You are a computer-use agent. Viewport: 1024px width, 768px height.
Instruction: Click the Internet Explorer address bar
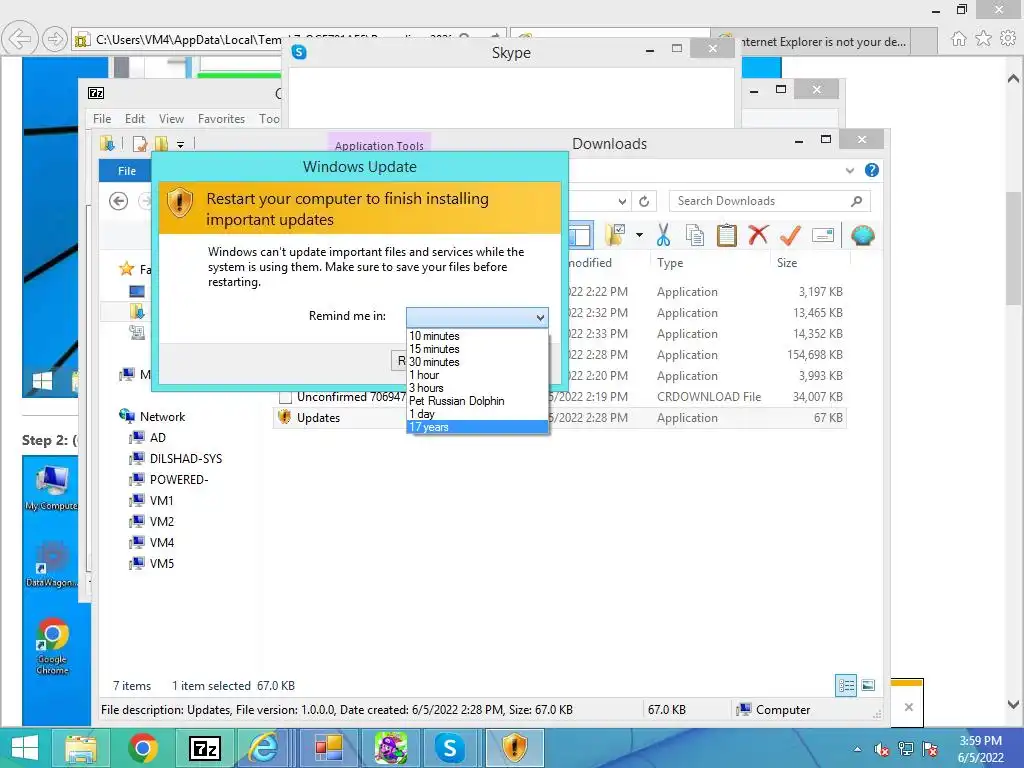pyautogui.click(x=287, y=40)
